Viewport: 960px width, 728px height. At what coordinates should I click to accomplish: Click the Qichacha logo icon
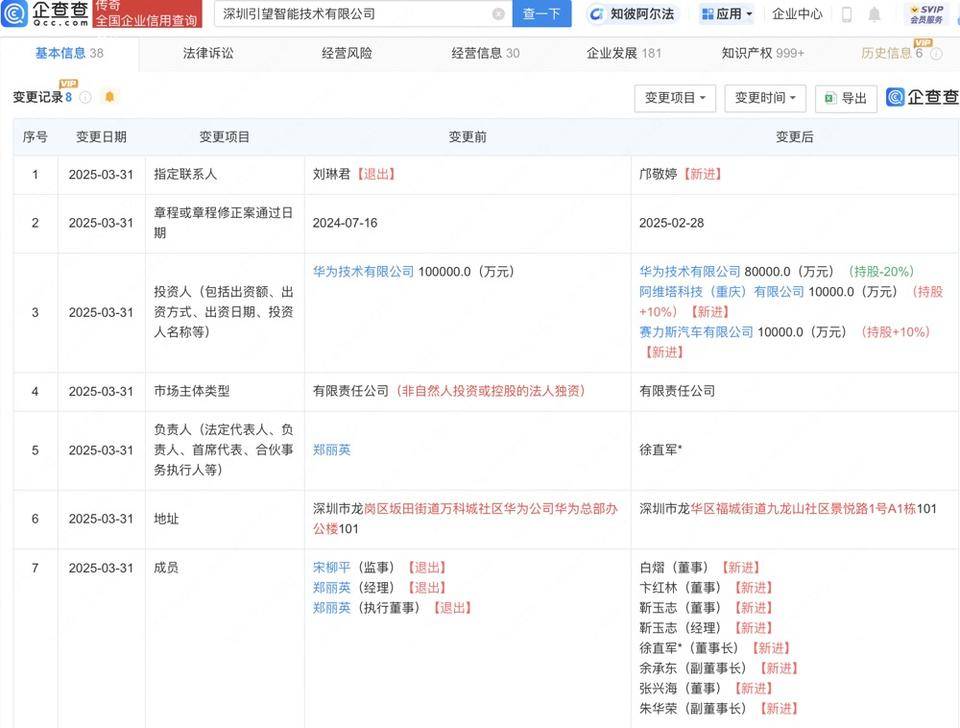[14, 13]
